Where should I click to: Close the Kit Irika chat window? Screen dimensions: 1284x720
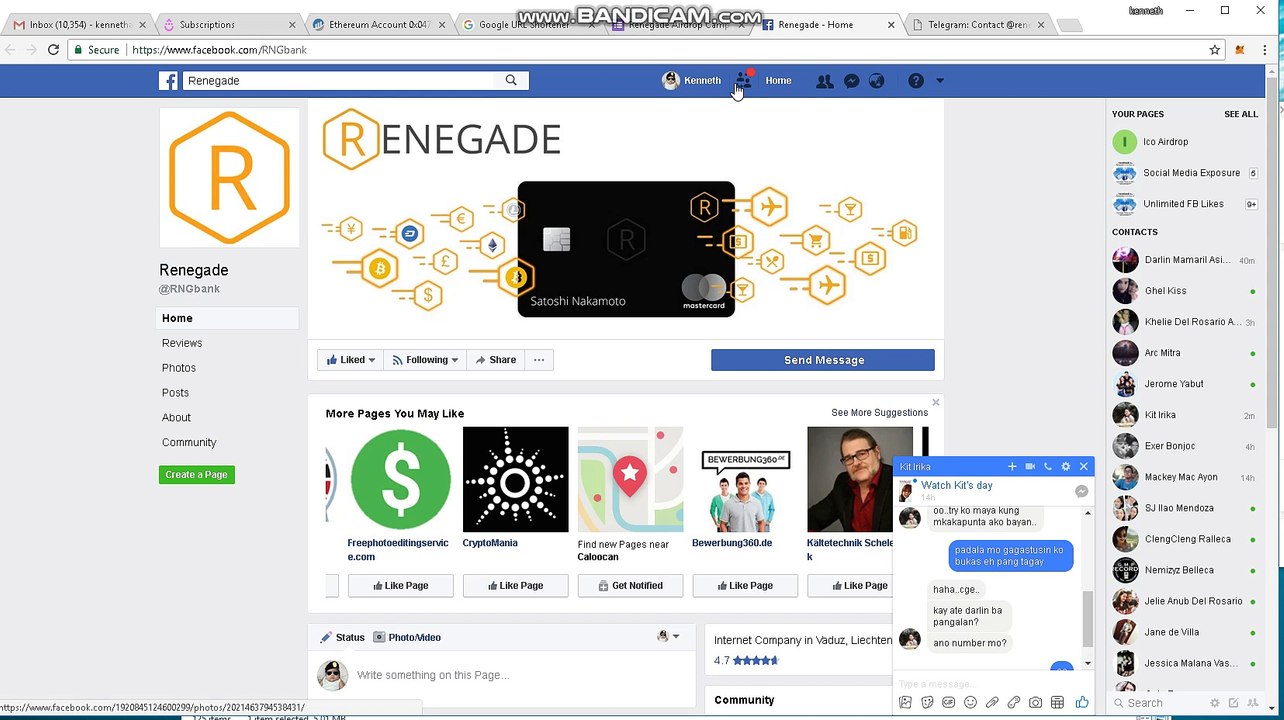[1083, 467]
